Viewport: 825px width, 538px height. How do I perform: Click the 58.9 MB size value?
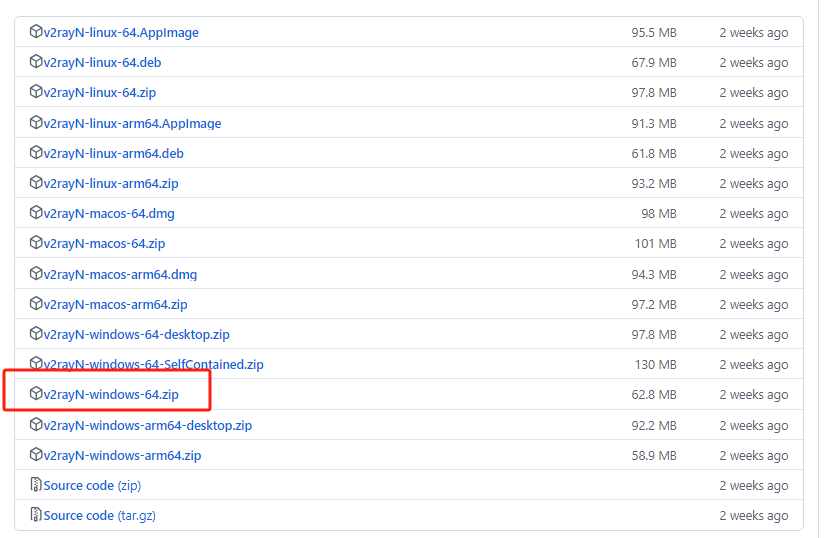tap(654, 455)
